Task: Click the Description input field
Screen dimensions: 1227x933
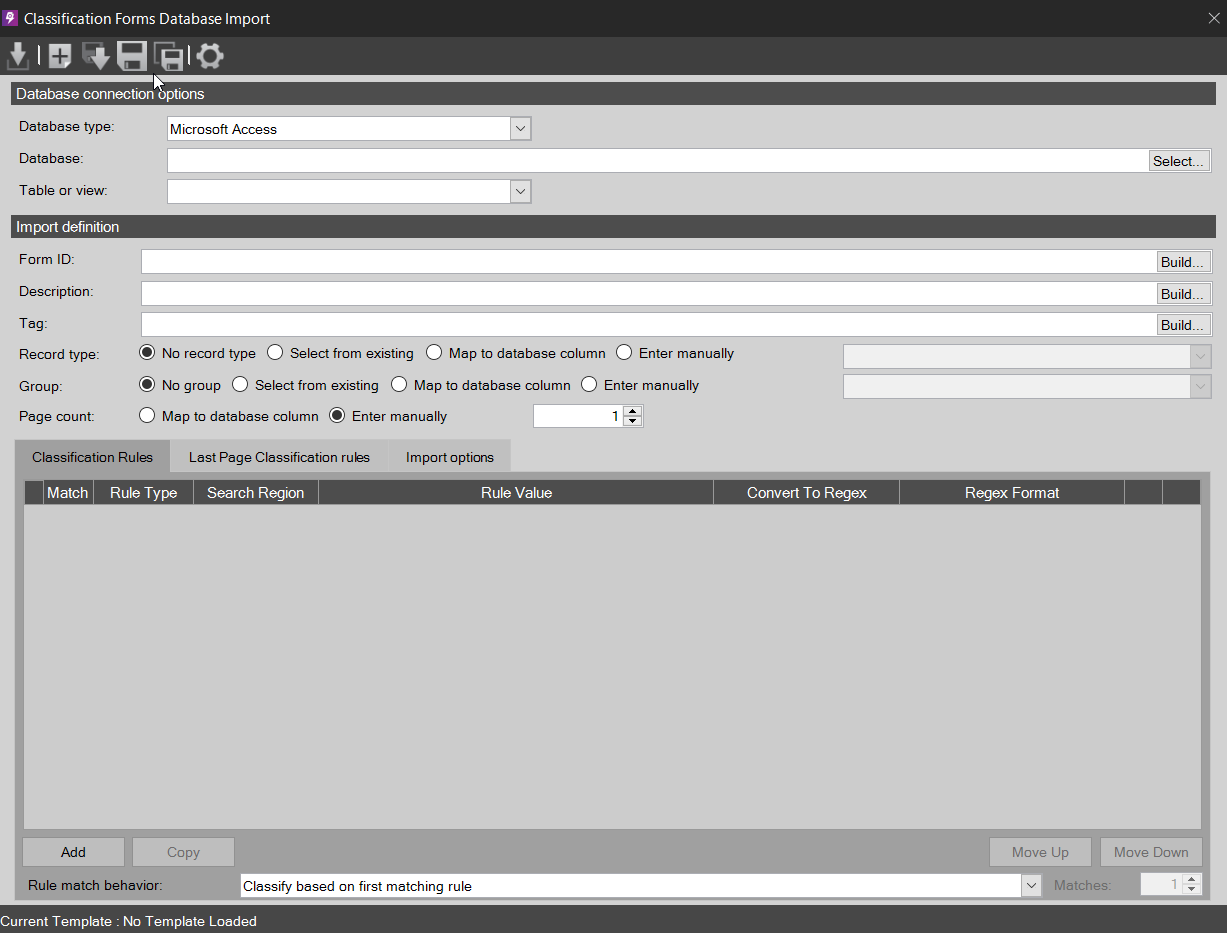Action: coord(648,294)
